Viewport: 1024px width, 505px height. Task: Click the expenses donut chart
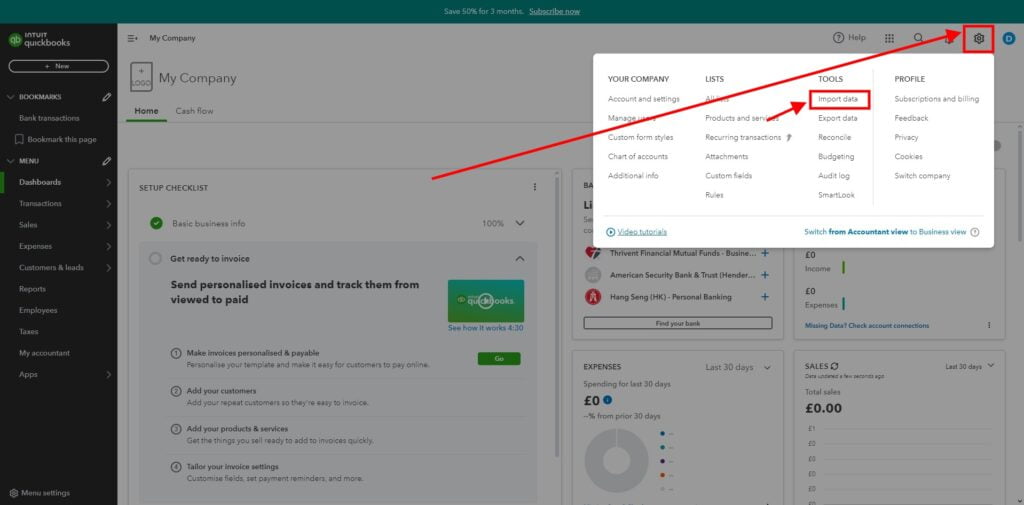coord(616,461)
